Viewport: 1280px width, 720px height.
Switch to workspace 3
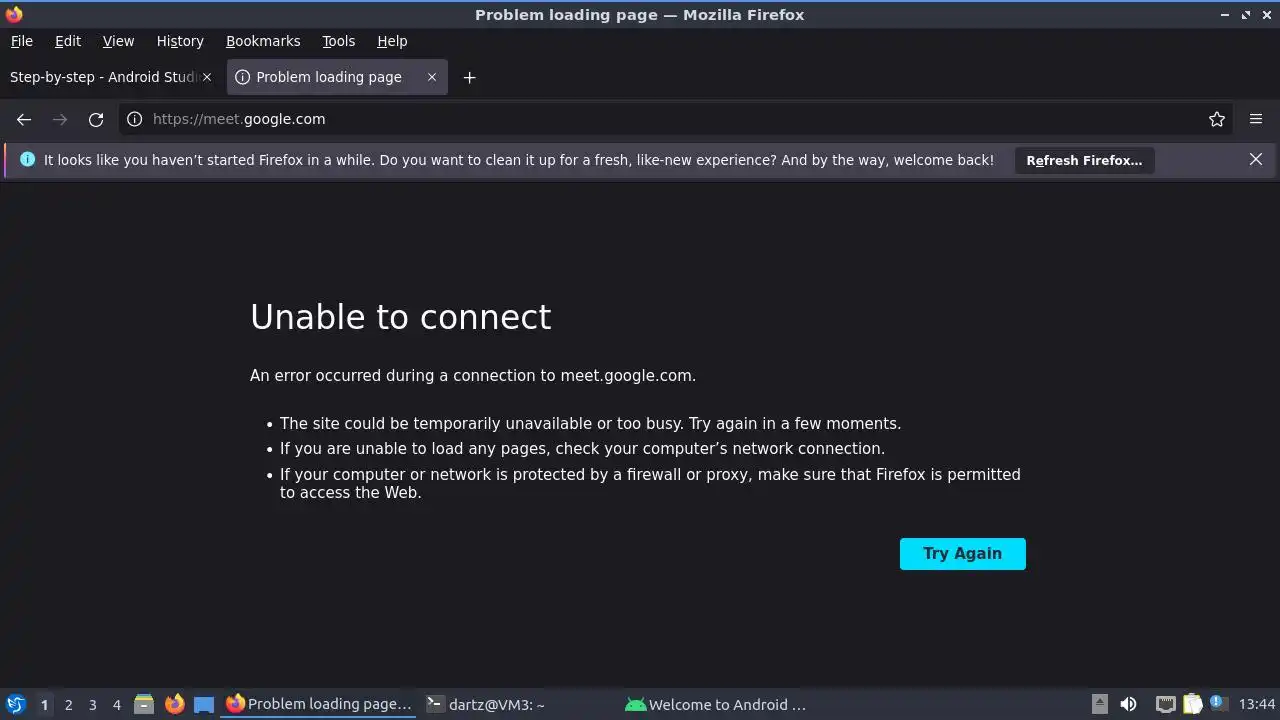coord(92,705)
